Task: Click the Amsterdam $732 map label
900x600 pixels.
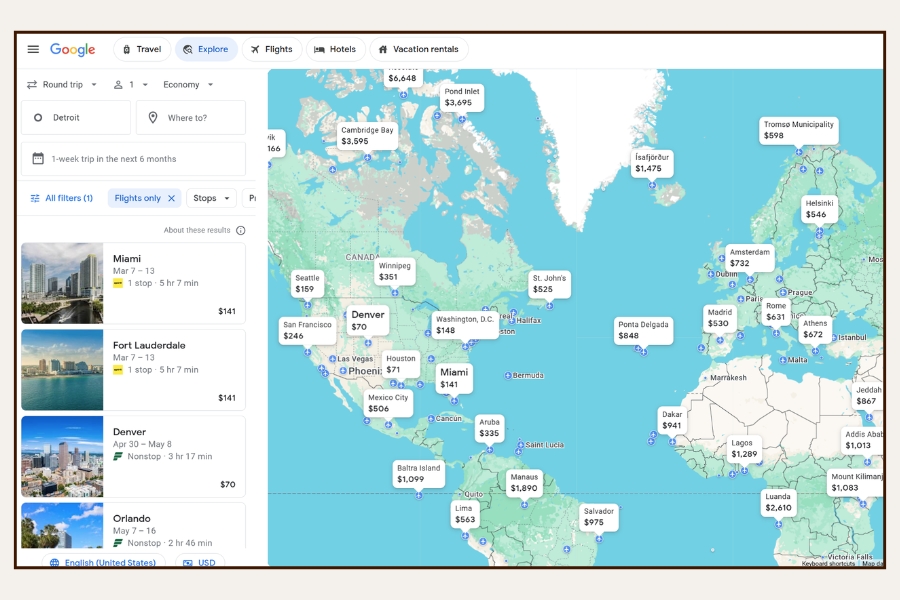Action: (750, 258)
